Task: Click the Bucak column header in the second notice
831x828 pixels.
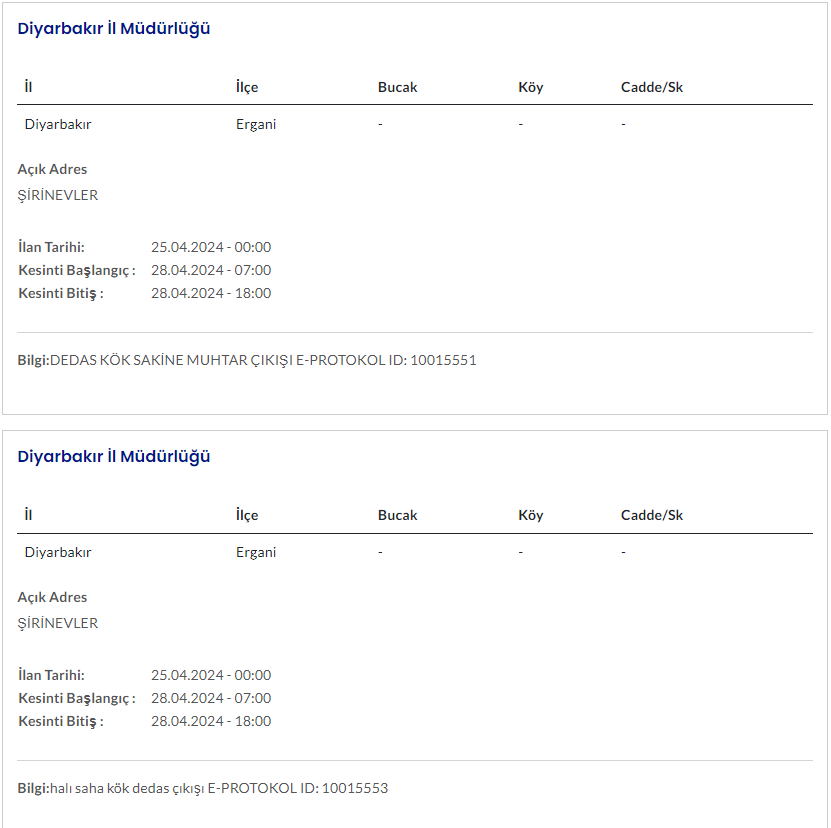Action: click(397, 515)
